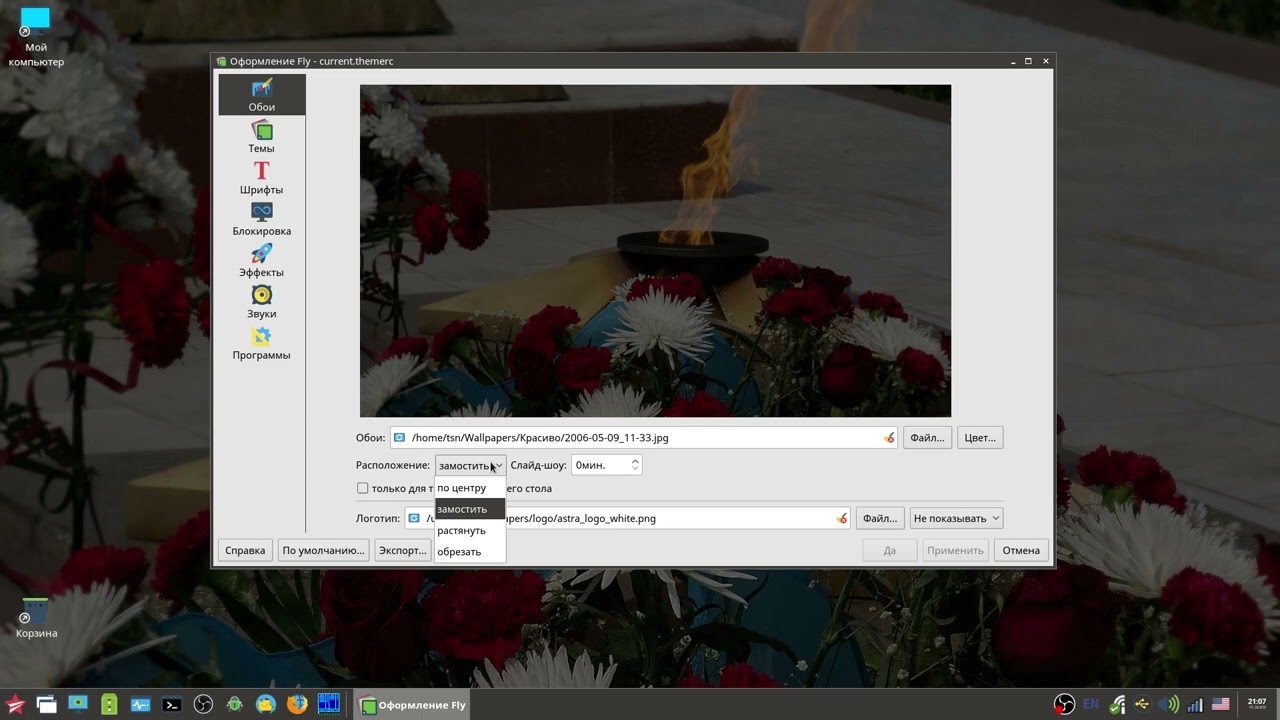The height and width of the screenshot is (720, 1280).
Task: Clear the wallpaper path with broom icon
Action: (889, 438)
